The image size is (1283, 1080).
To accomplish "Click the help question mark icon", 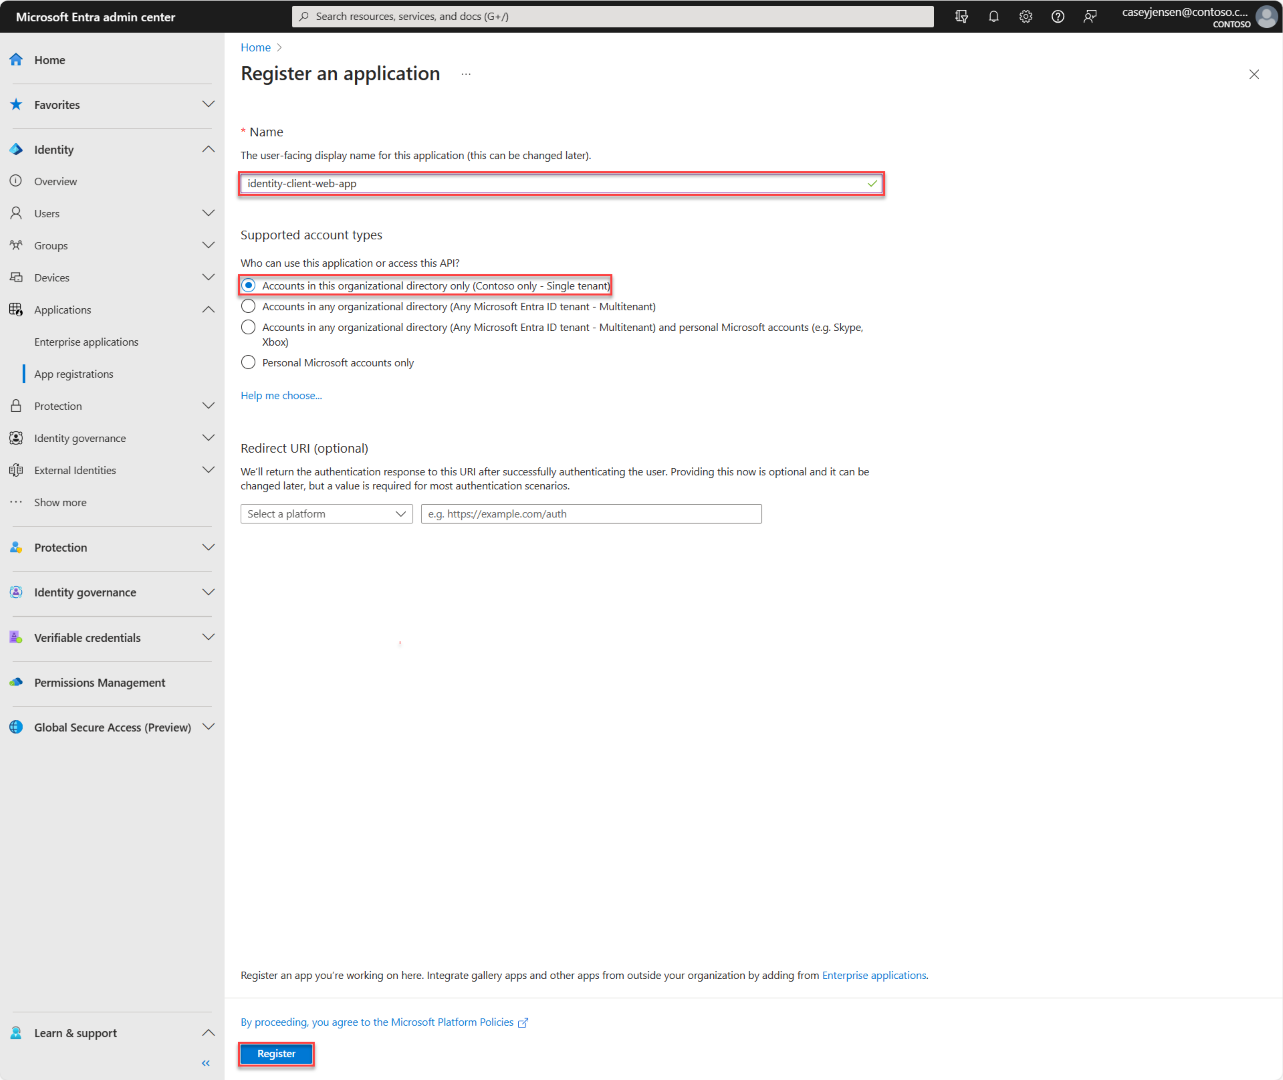I will point(1058,17).
